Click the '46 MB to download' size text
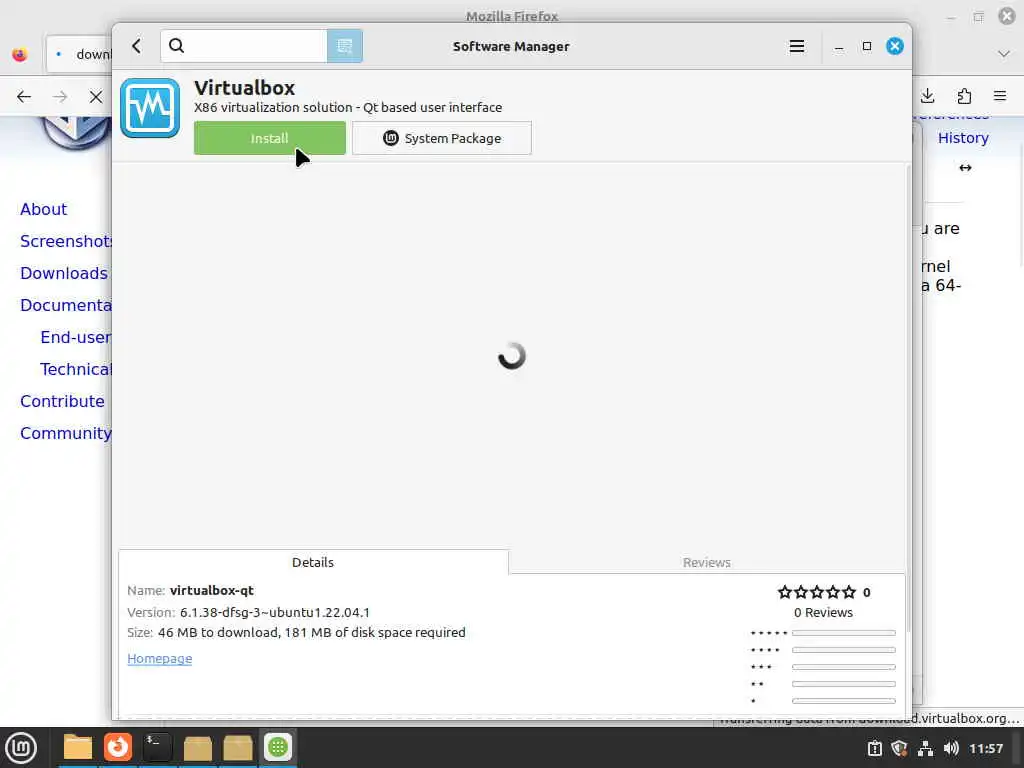Screen dimensions: 1024x768 [219, 633]
